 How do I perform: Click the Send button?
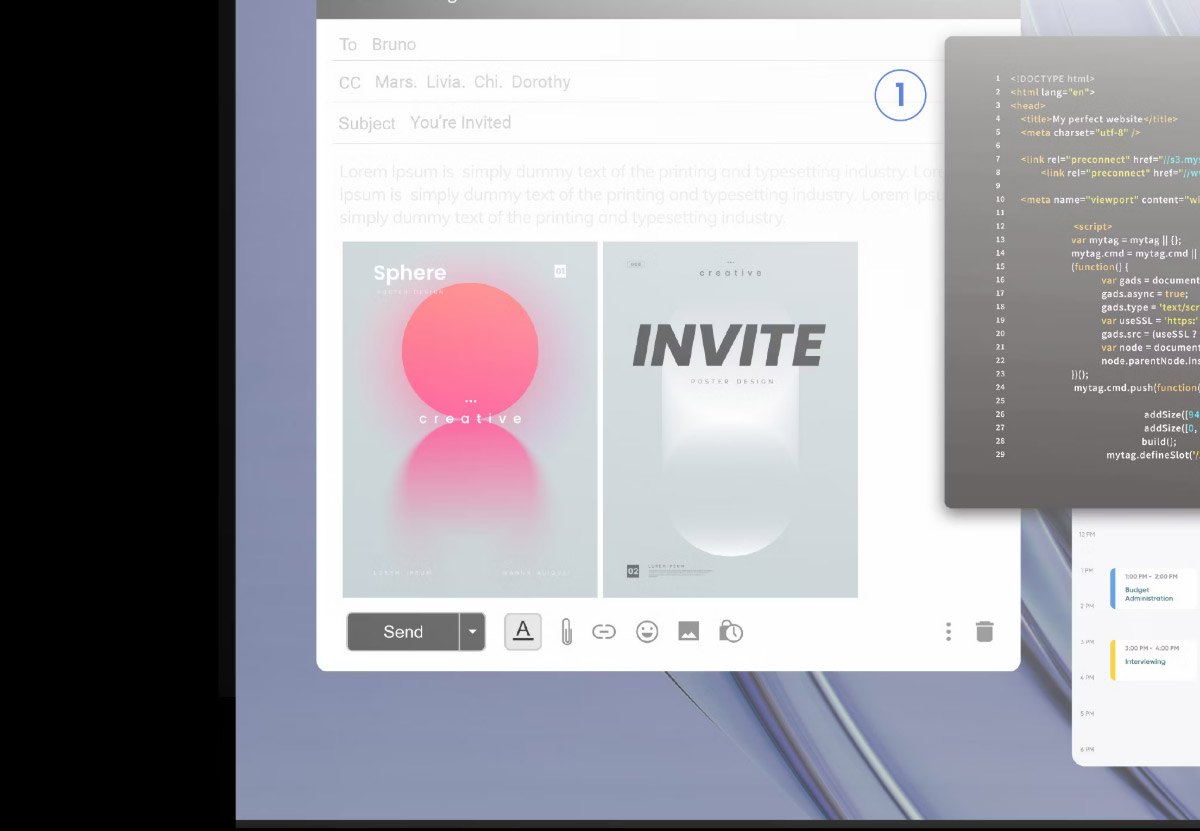(x=403, y=632)
